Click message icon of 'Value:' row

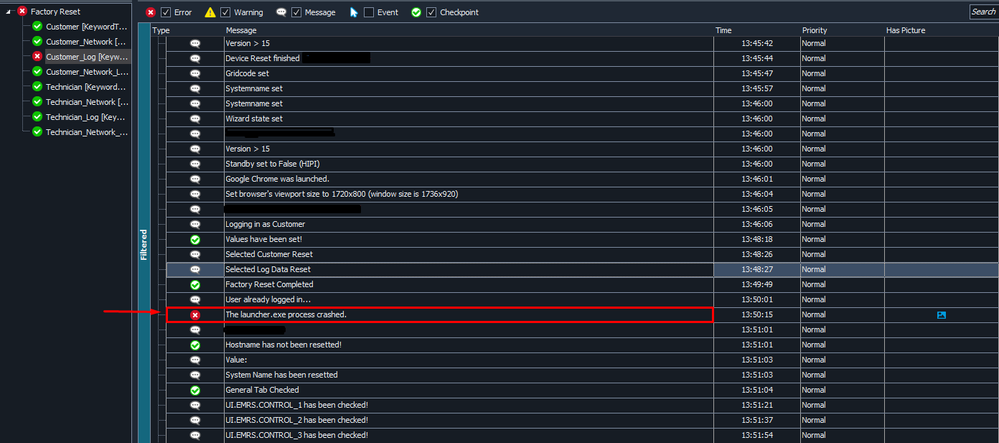click(x=196, y=360)
